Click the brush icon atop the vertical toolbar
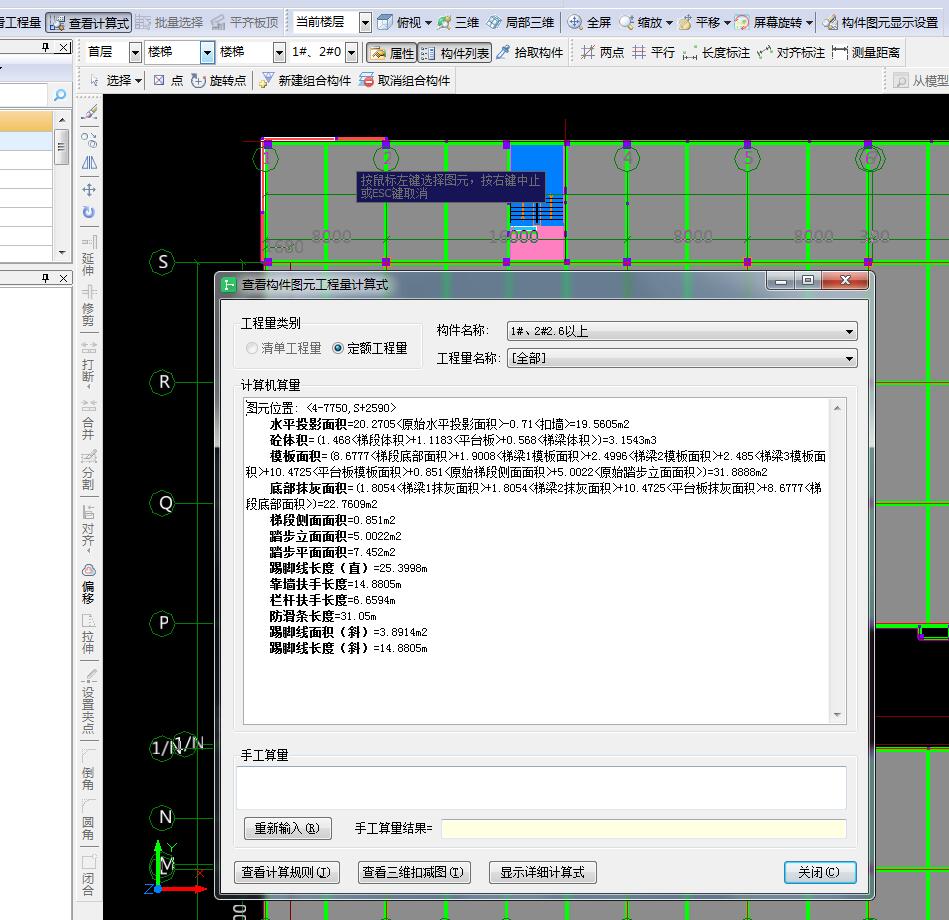 point(89,113)
